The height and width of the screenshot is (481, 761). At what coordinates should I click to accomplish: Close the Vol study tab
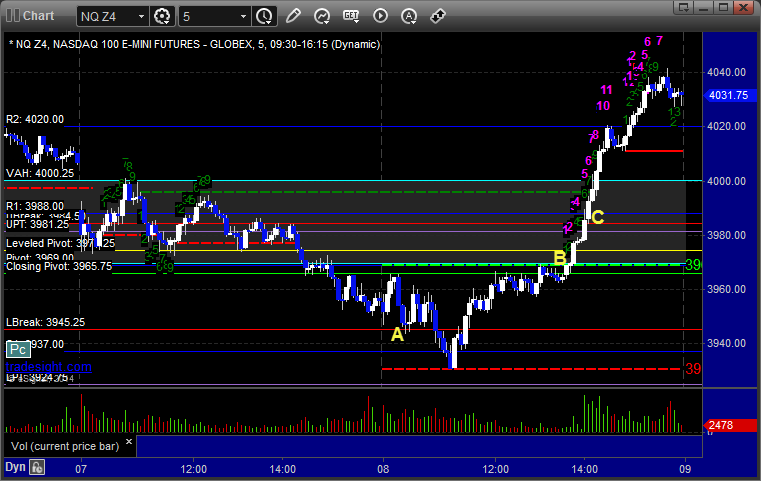(x=129, y=442)
